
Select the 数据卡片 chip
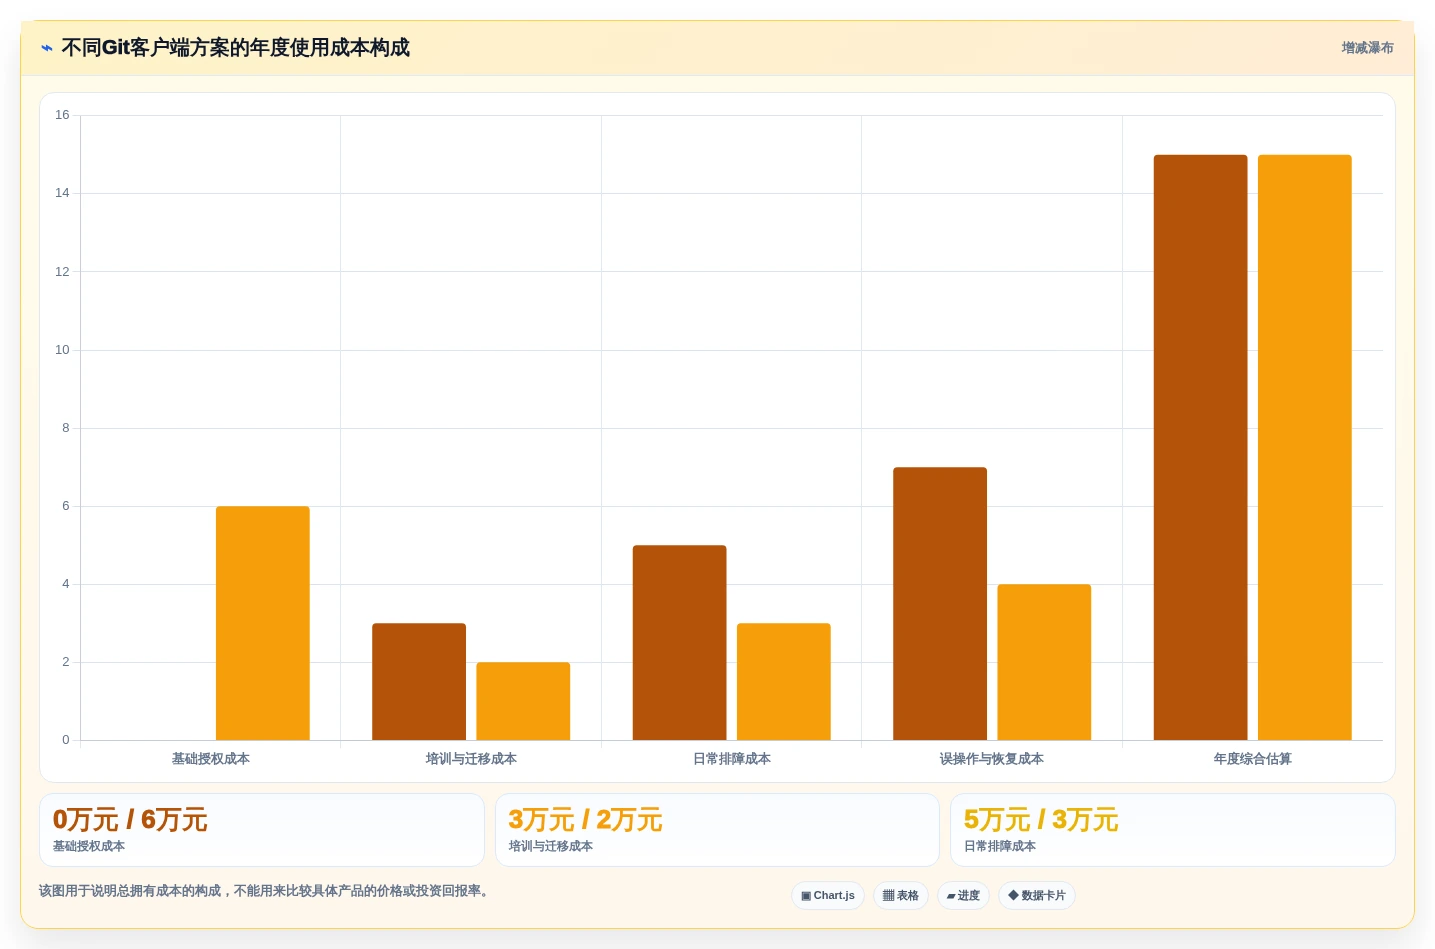tap(1037, 895)
